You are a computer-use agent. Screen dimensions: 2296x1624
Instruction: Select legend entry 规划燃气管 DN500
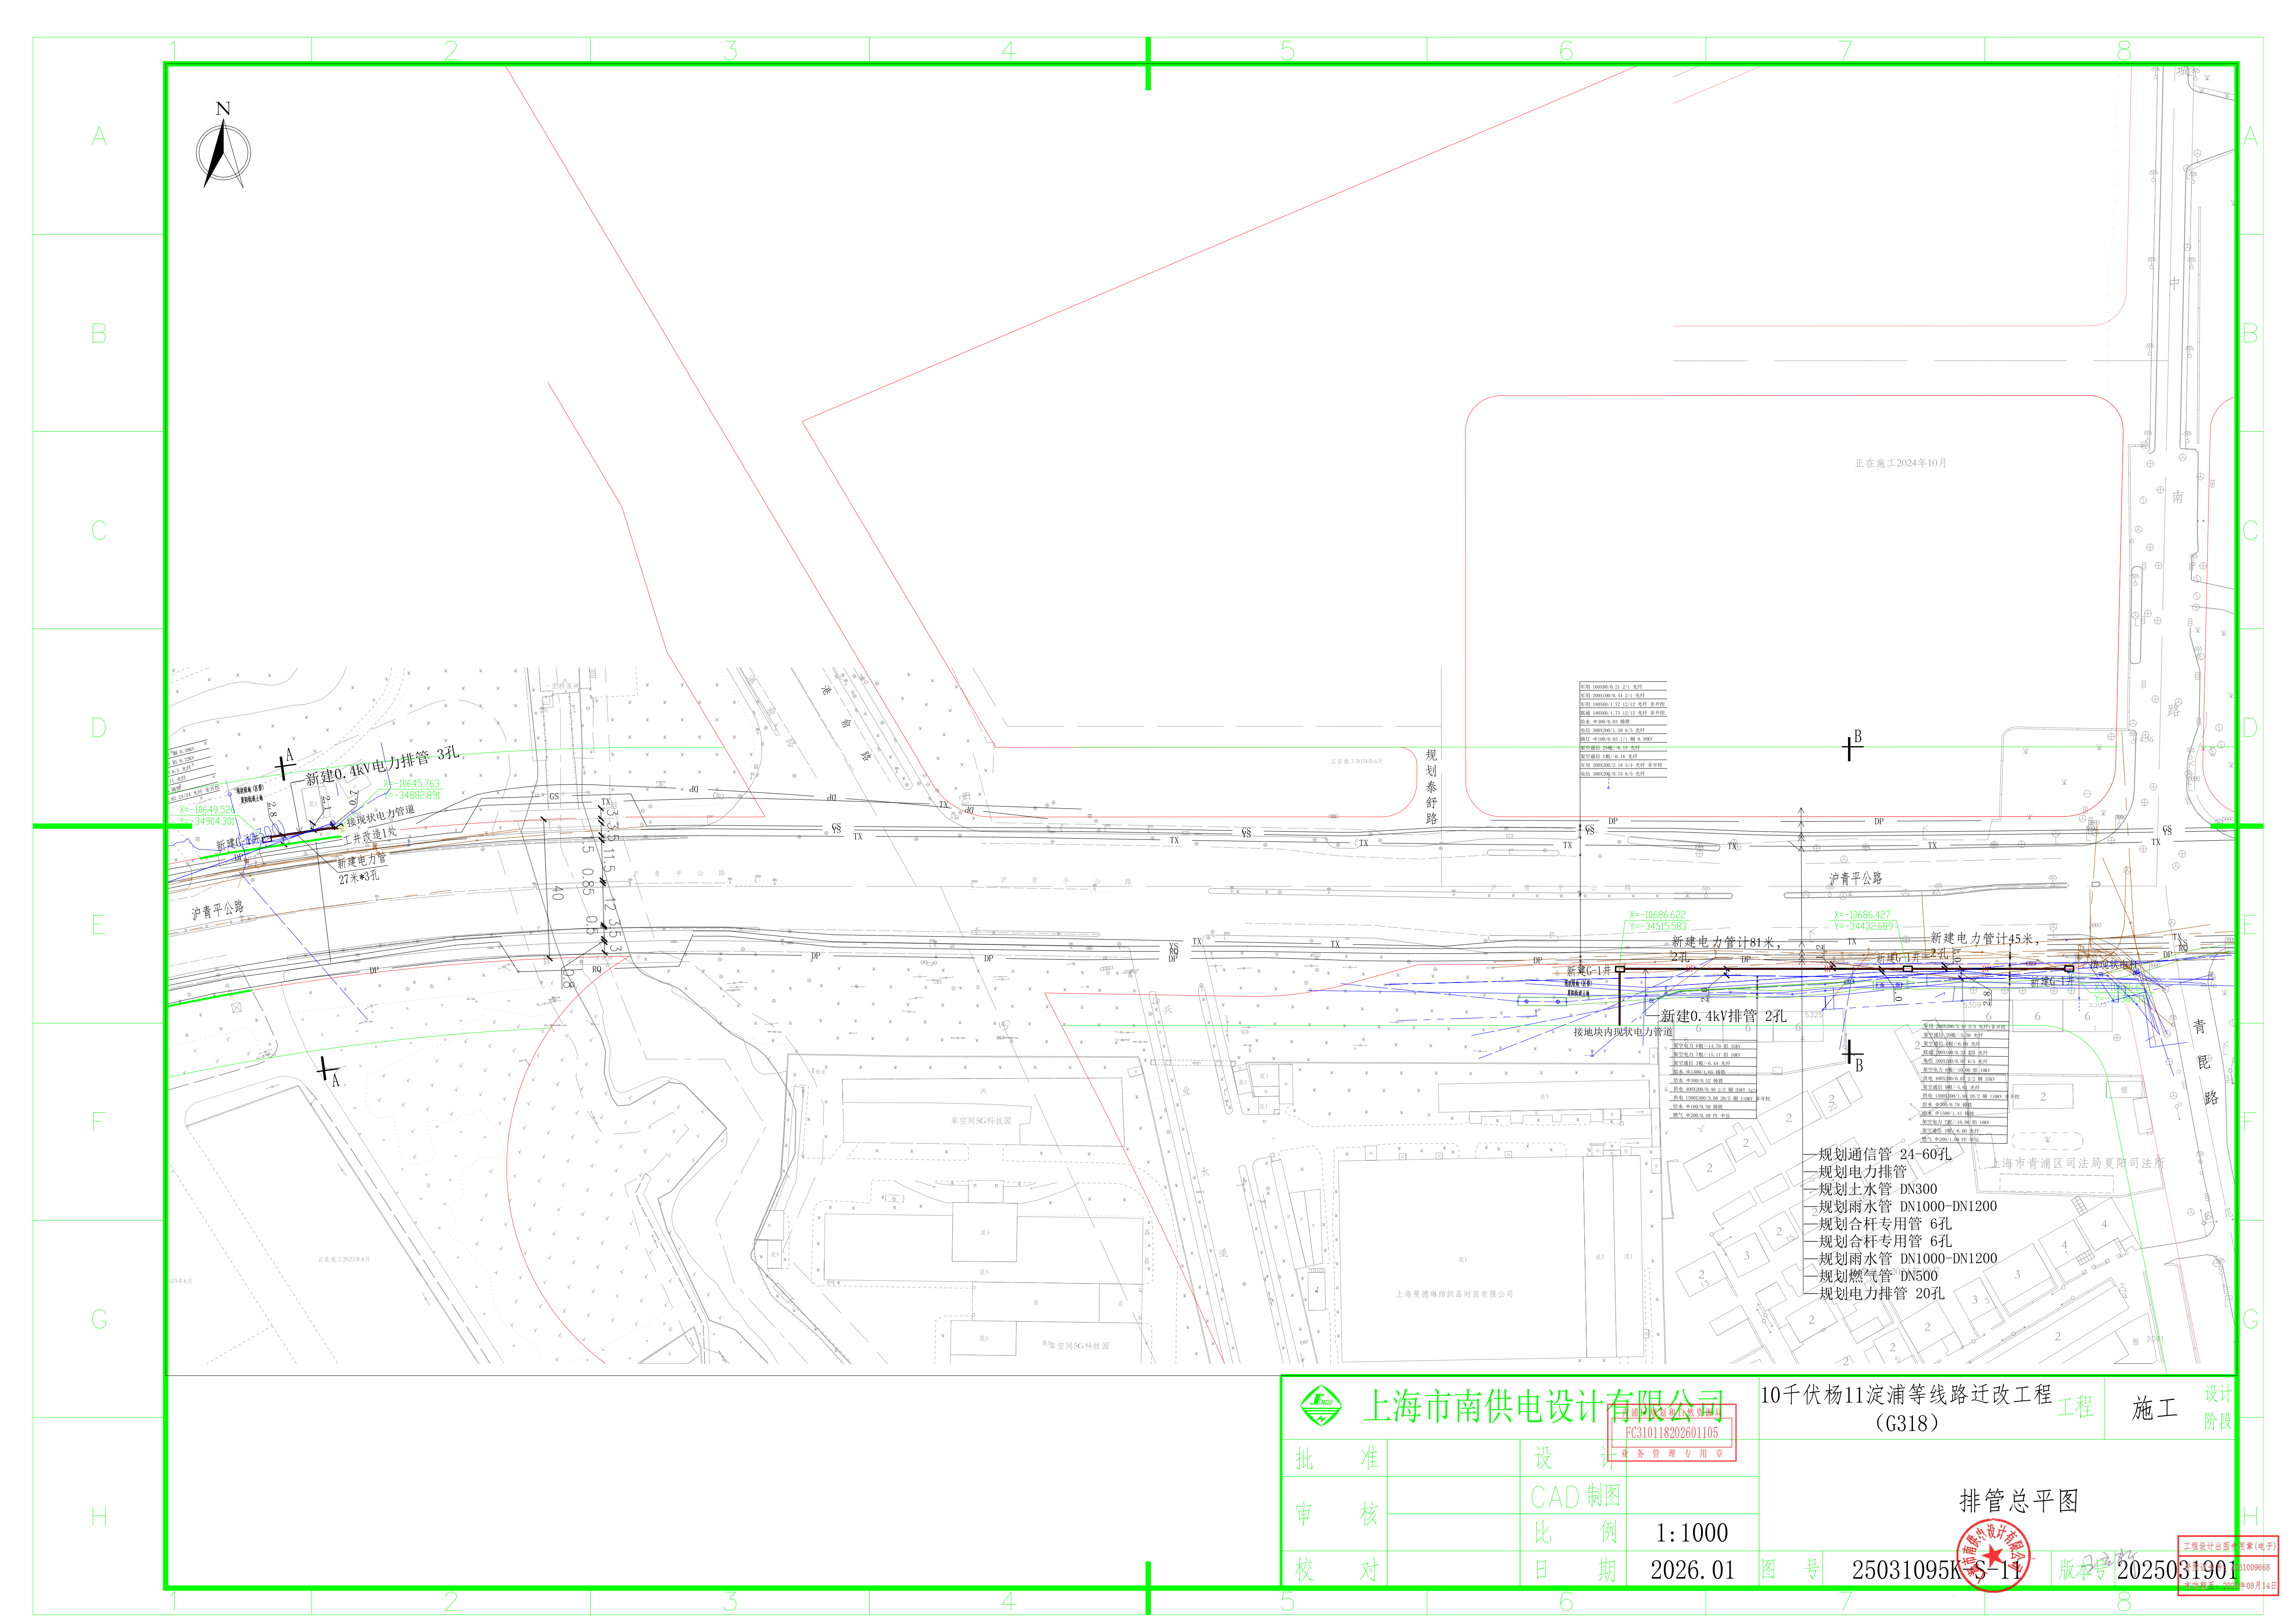click(x=1878, y=1276)
